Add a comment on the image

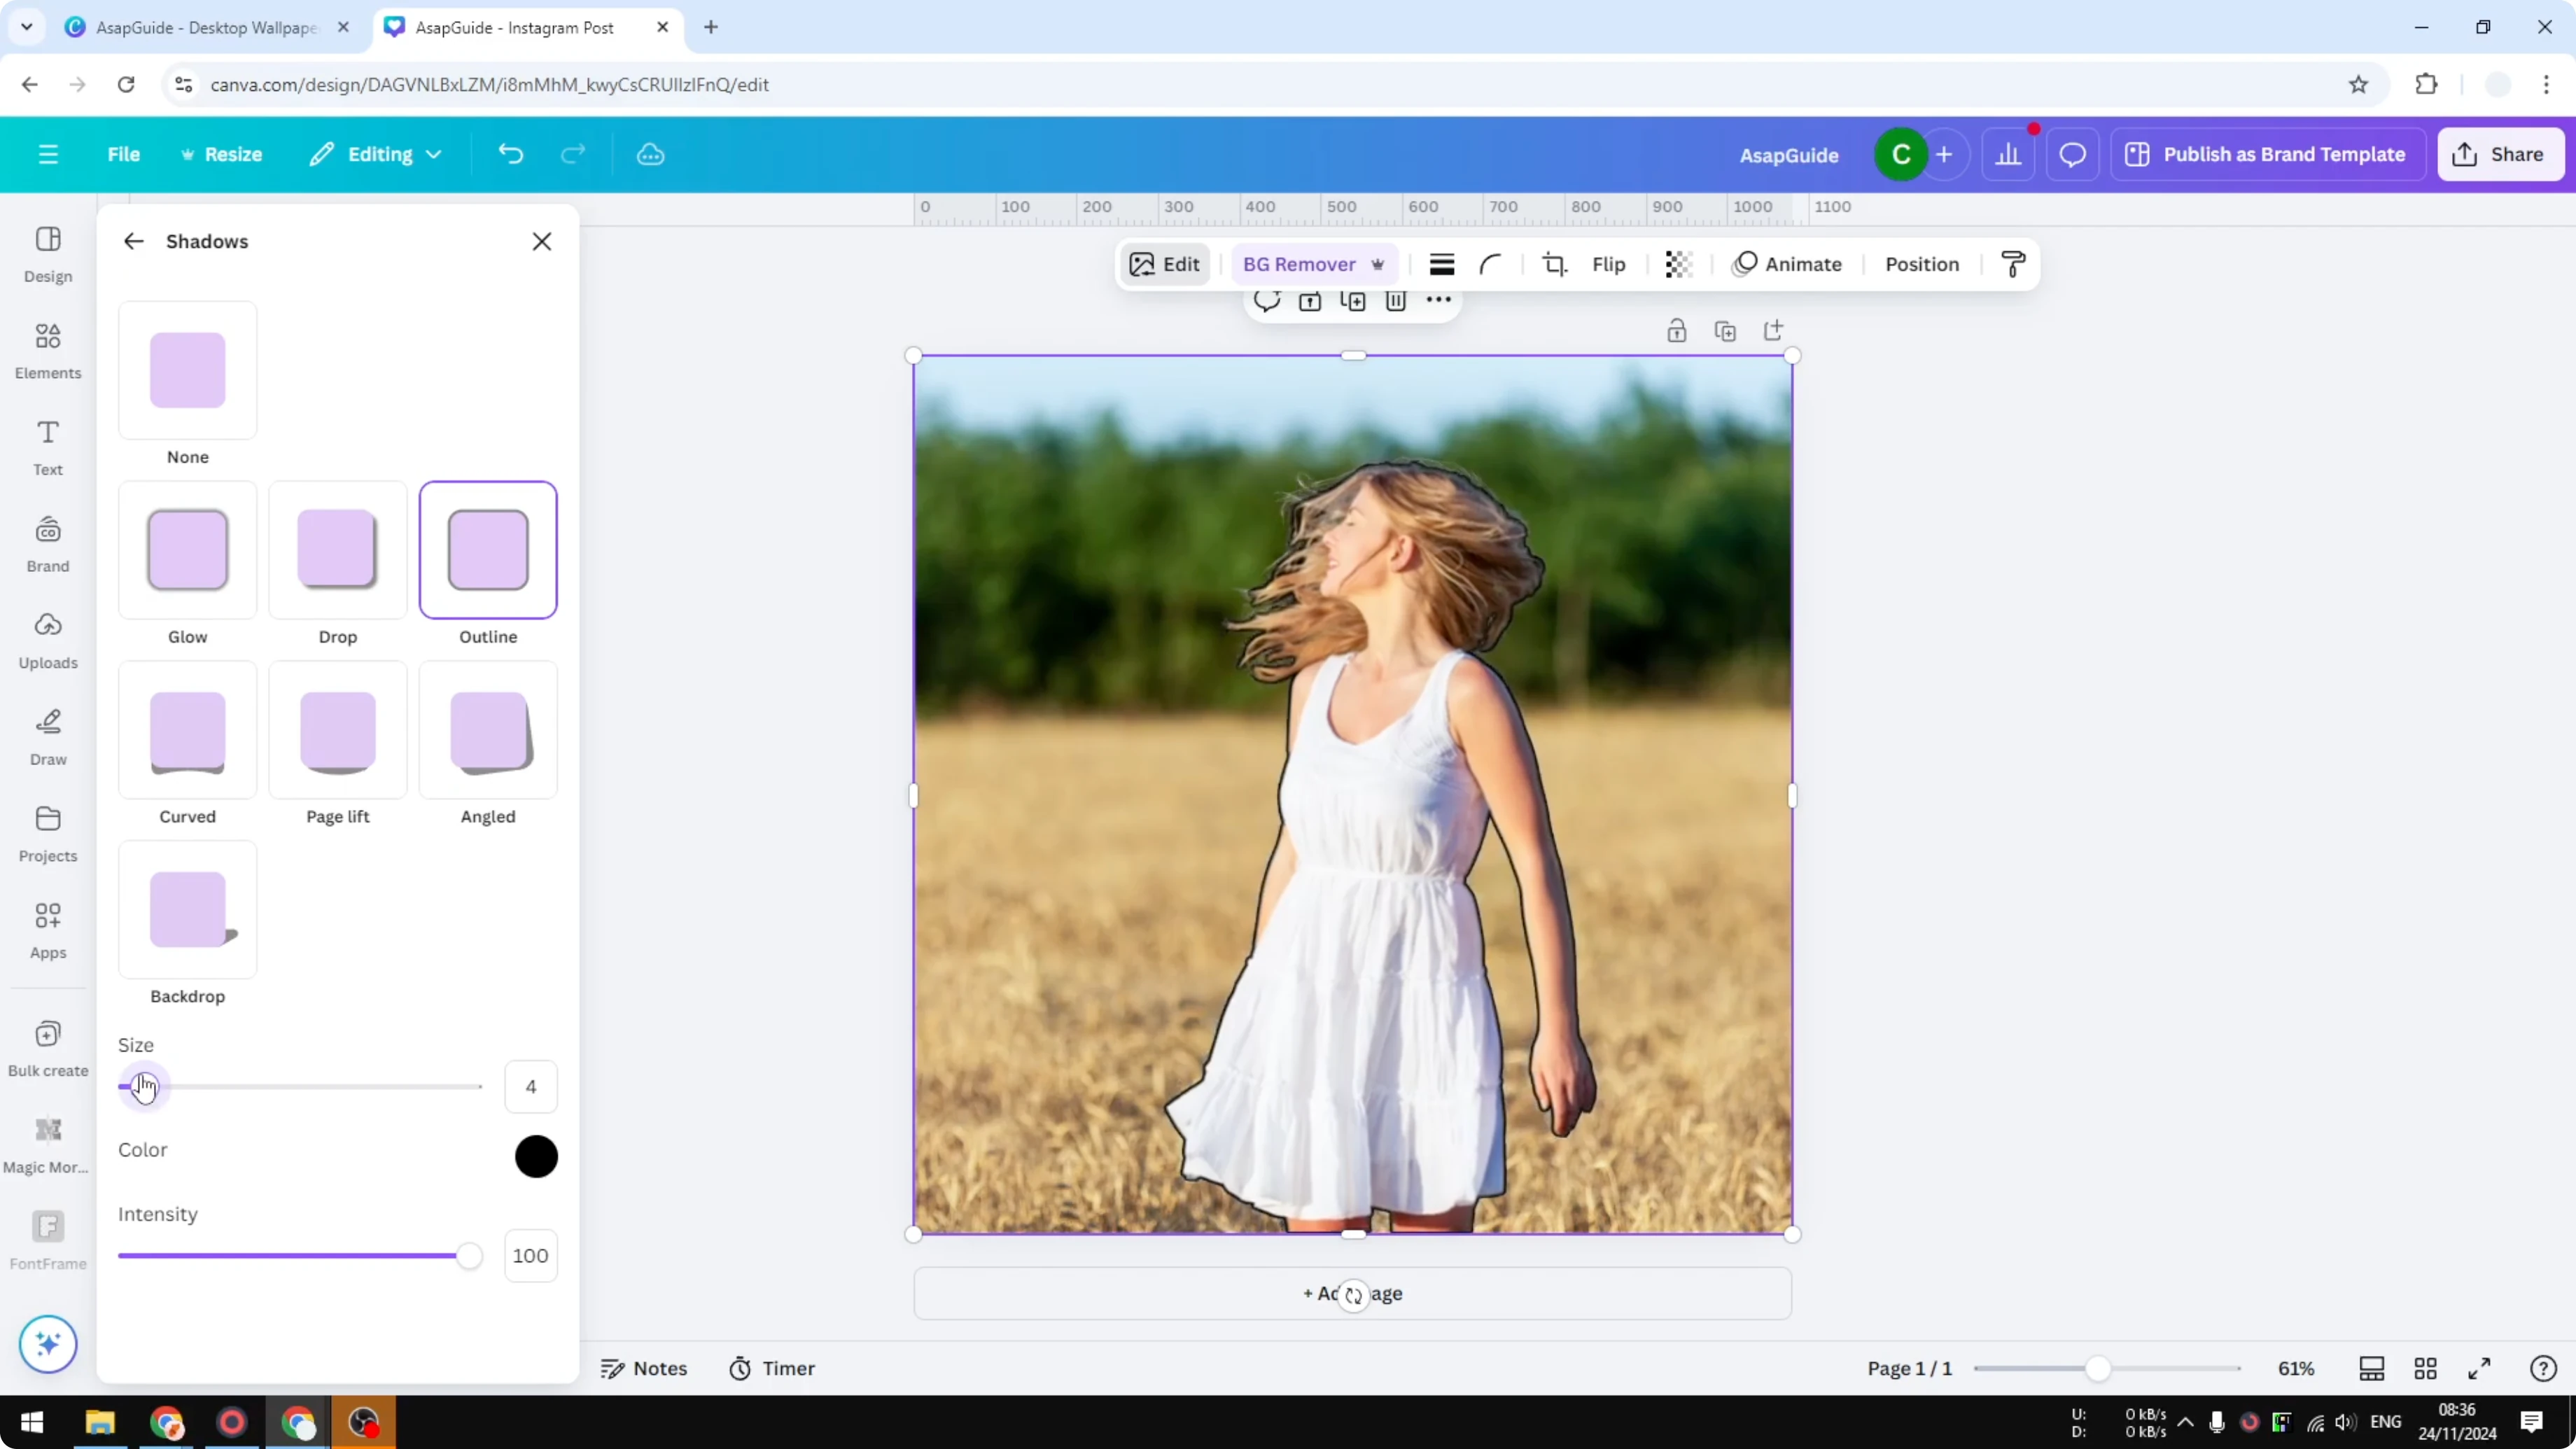tap(1266, 301)
